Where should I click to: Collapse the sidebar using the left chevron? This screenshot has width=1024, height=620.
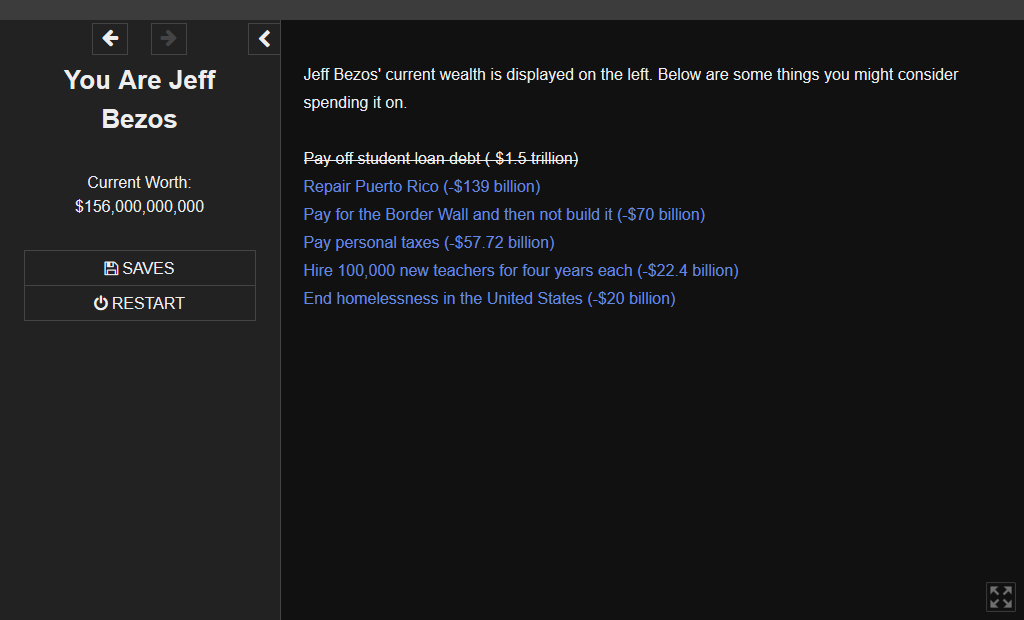point(264,38)
